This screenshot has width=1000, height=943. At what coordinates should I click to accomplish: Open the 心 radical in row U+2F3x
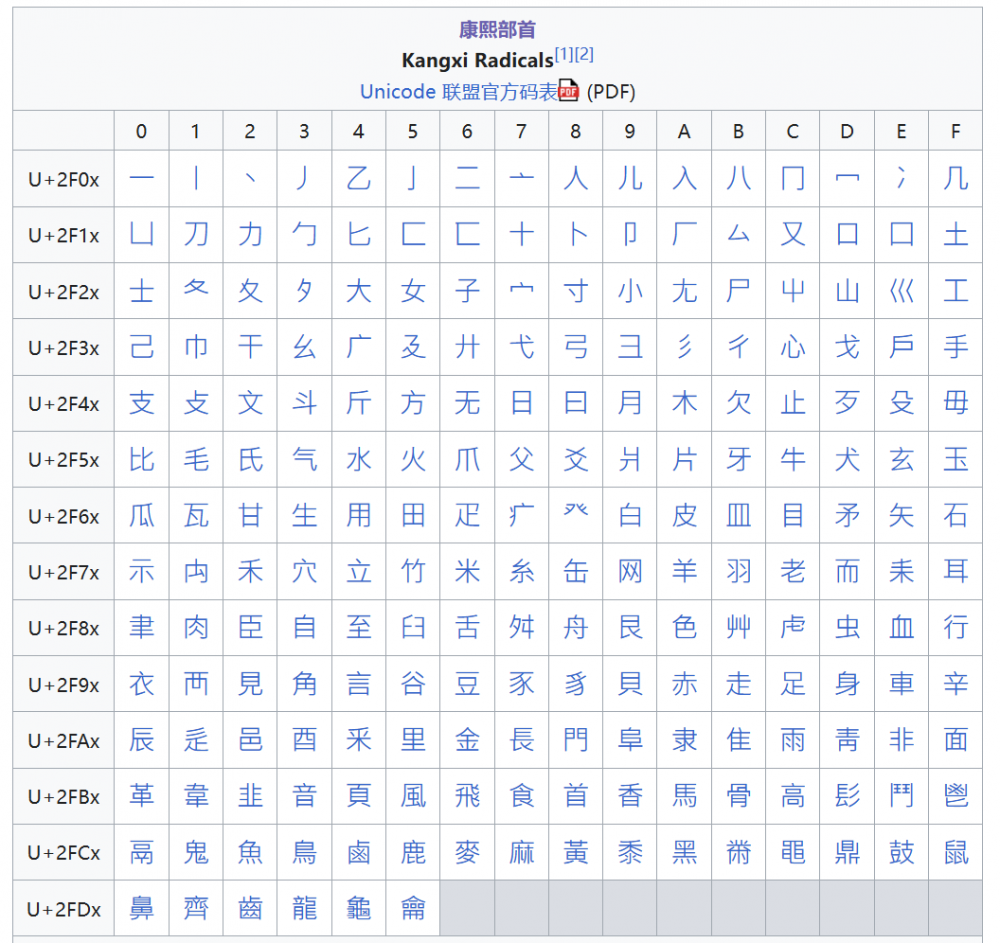pos(792,346)
